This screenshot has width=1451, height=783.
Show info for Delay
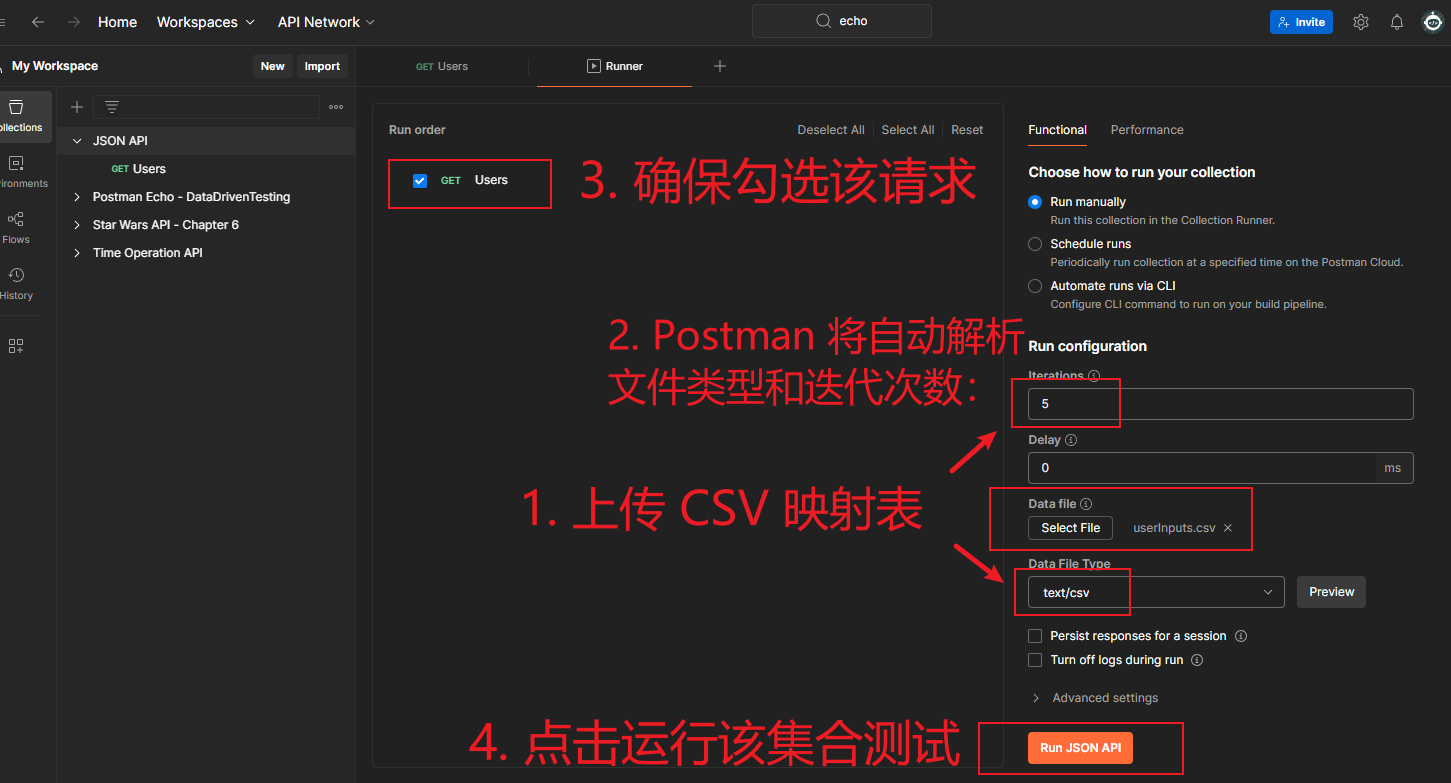pyautogui.click(x=1071, y=440)
